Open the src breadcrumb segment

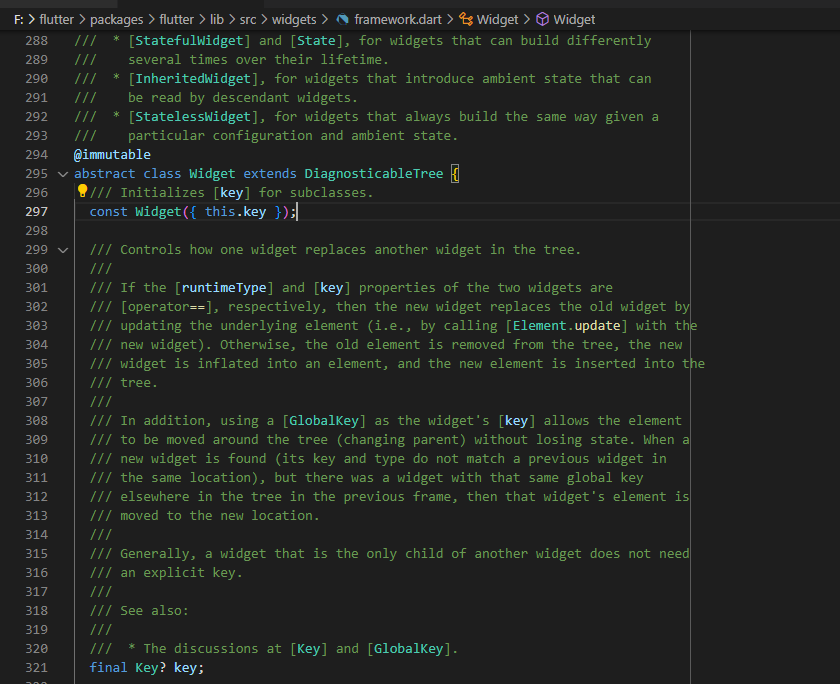(x=248, y=20)
